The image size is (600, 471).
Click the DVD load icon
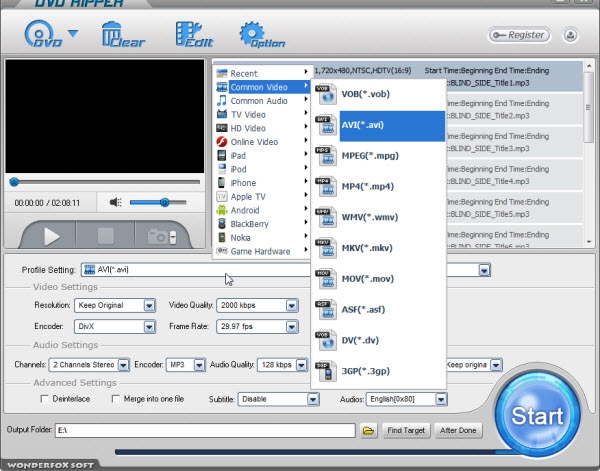coord(40,36)
